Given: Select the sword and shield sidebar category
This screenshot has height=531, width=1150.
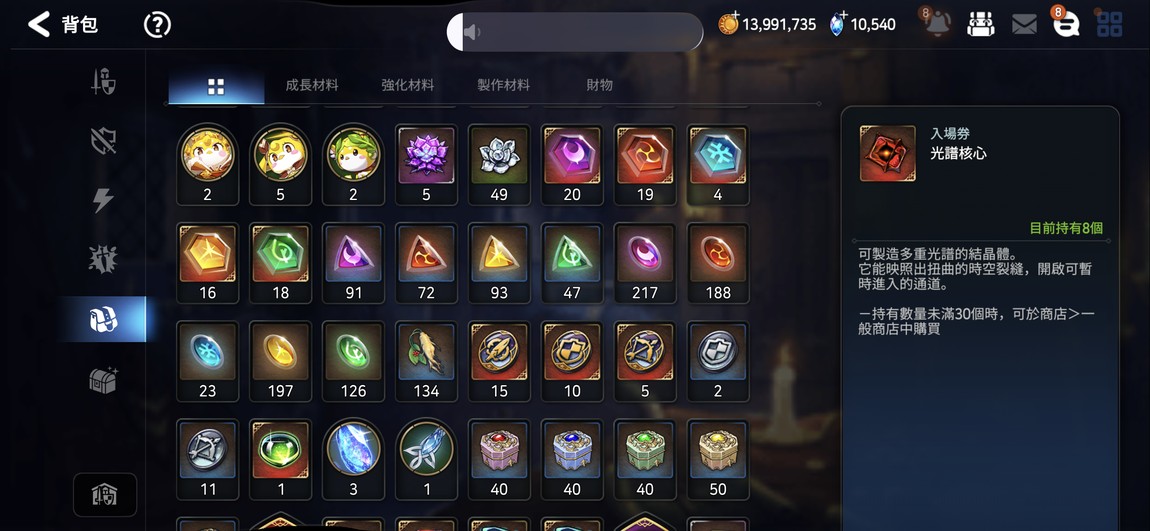Looking at the screenshot, I should [x=103, y=81].
